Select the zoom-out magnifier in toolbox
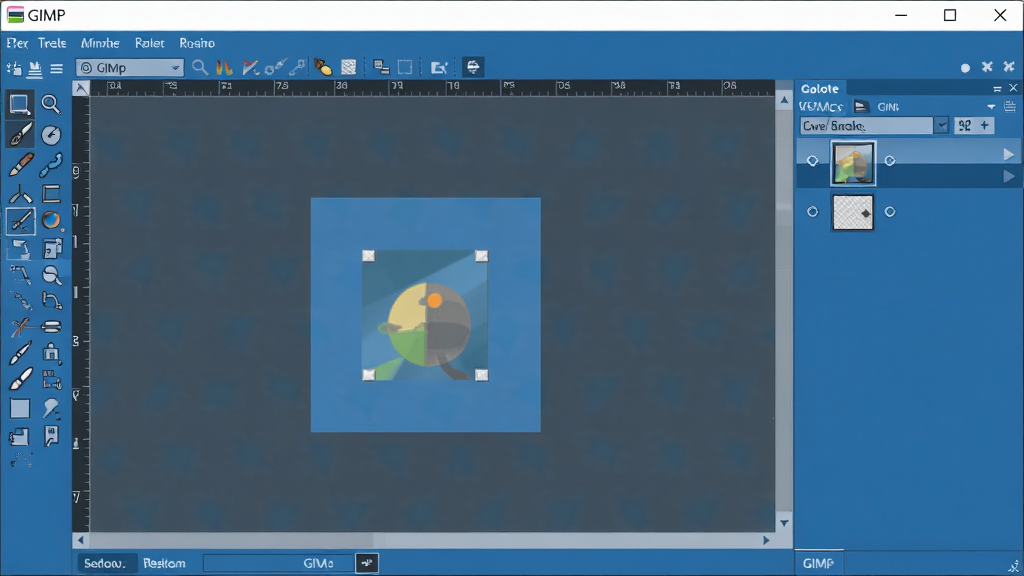Image resolution: width=1024 pixels, height=576 pixels. tap(51, 275)
